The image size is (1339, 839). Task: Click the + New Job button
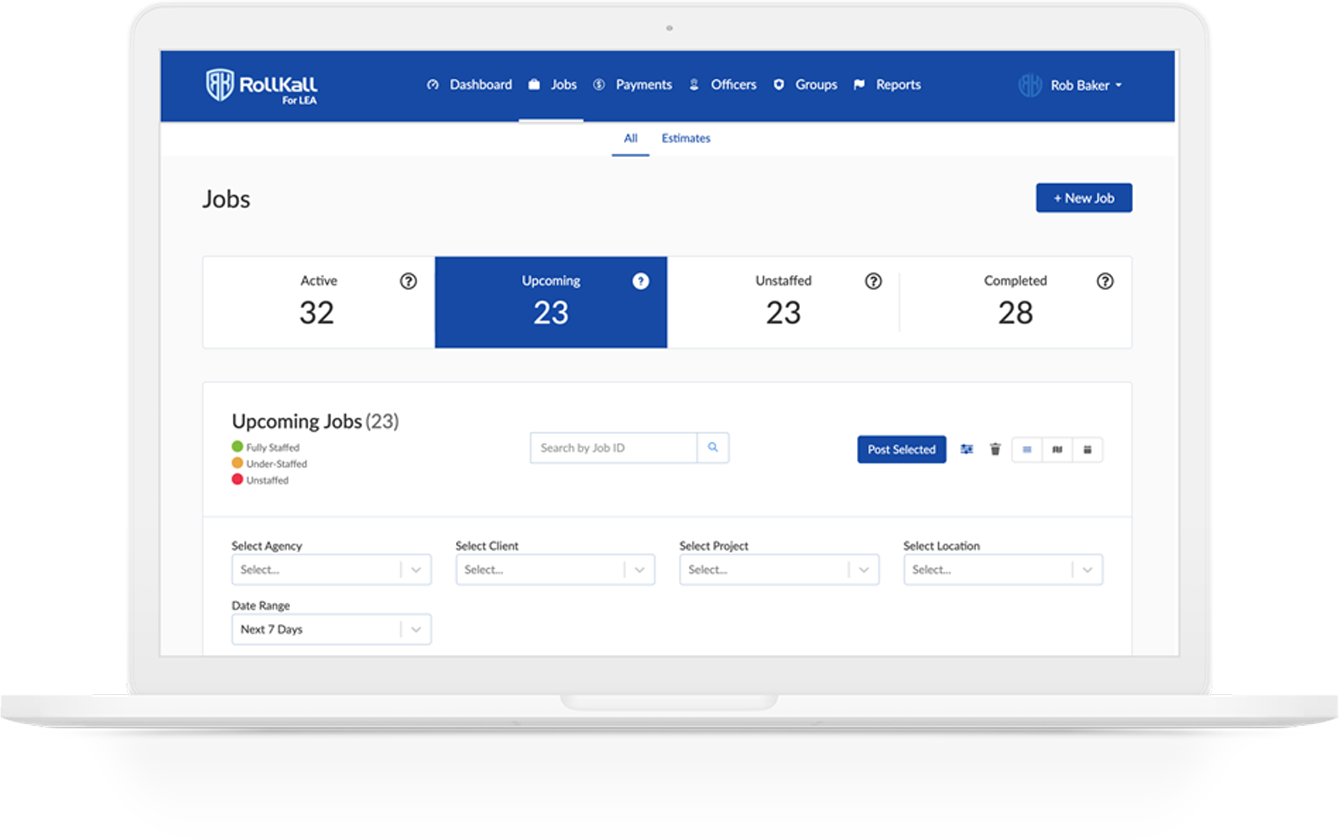(x=1084, y=197)
